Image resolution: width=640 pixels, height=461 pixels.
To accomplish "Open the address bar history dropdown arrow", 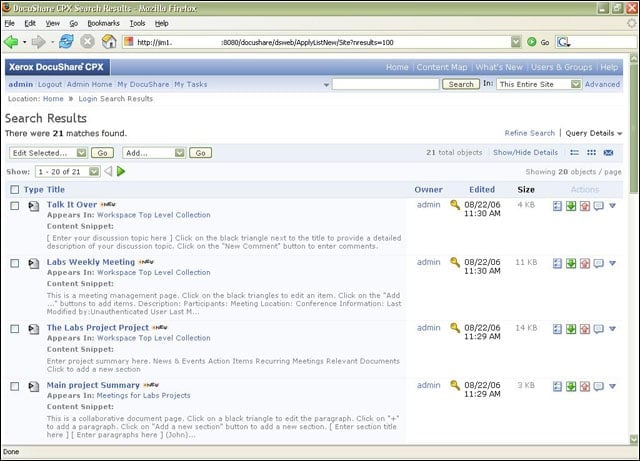I will [516, 42].
